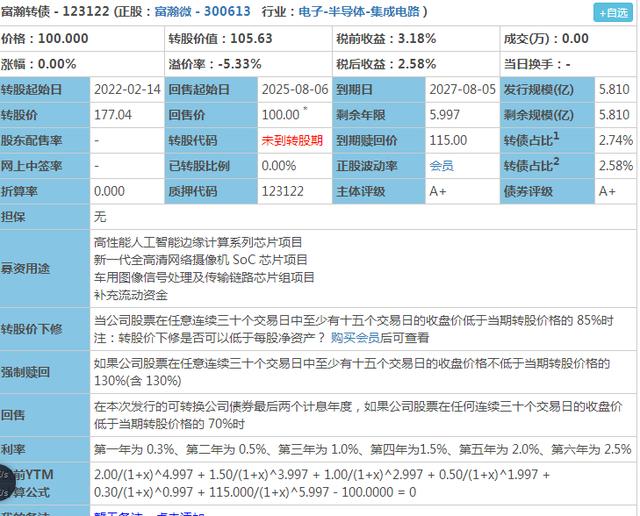
Task: Click 已转股比例 value 0.00%
Action: (x=278, y=166)
